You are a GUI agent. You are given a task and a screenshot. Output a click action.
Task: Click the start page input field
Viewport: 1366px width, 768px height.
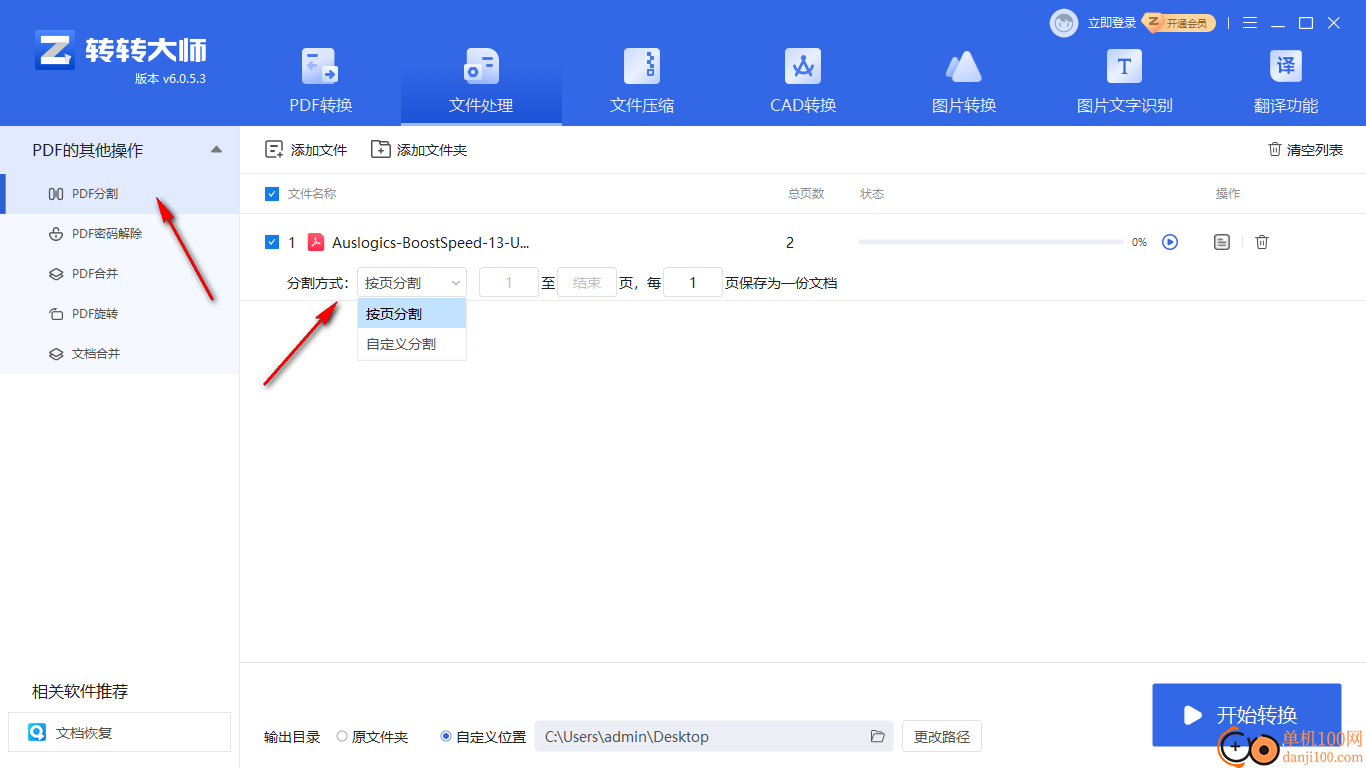click(509, 283)
